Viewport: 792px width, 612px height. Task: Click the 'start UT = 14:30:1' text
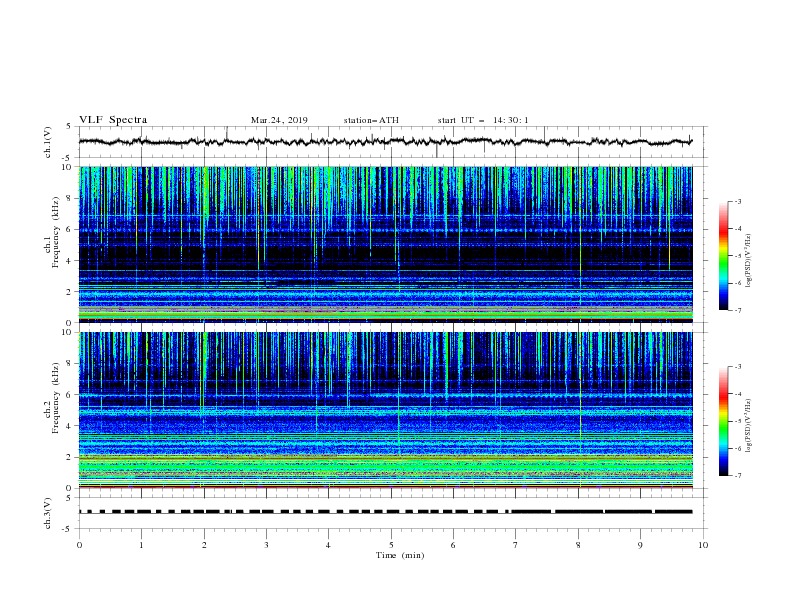point(483,120)
